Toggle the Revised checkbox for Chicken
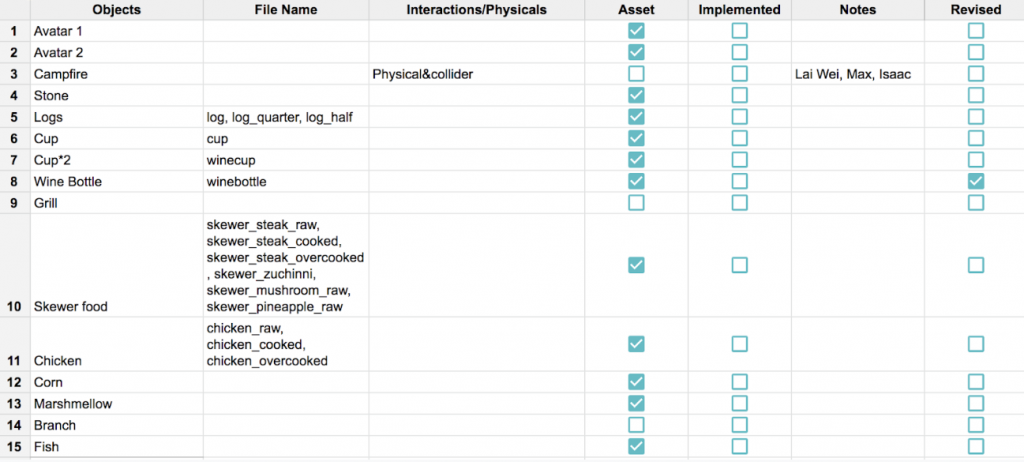This screenshot has width=1024, height=462. pos(976,344)
